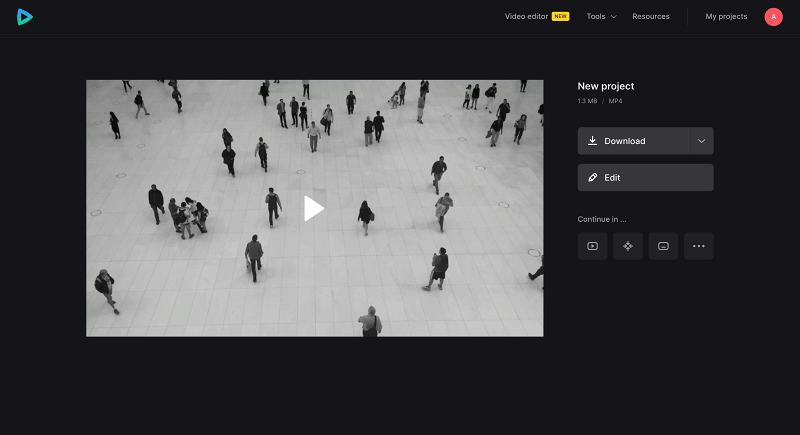The width and height of the screenshot is (800, 435).
Task: Click the Clideo logo icon
Action: coord(24,17)
